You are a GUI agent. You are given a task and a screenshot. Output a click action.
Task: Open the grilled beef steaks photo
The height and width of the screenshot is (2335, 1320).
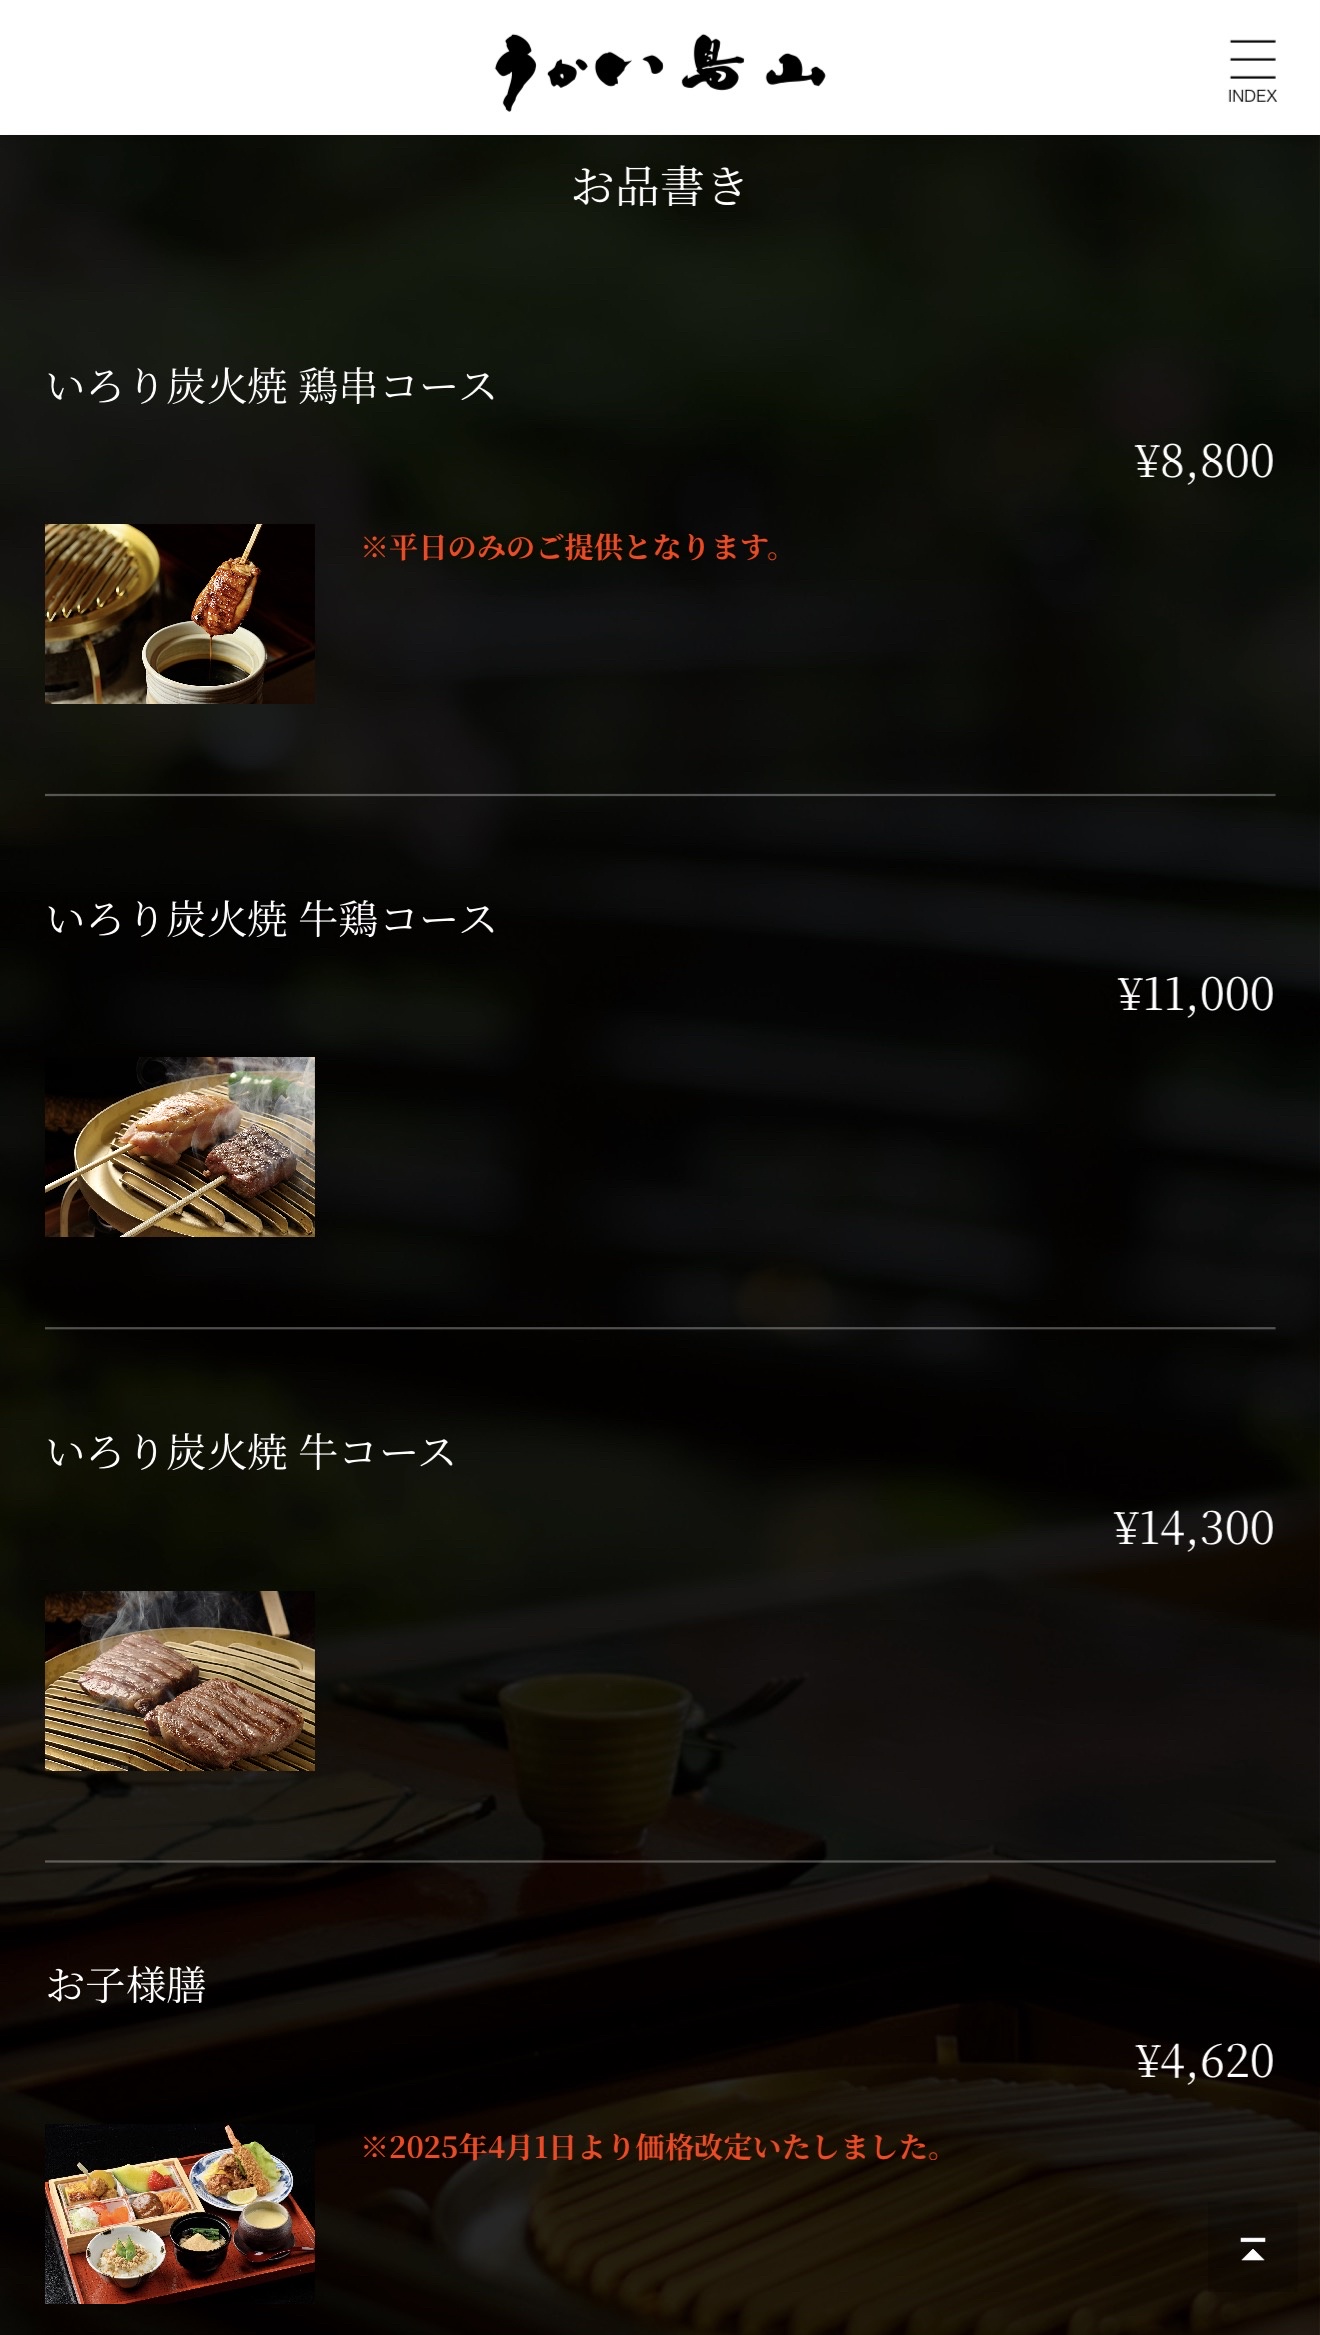click(x=180, y=1681)
